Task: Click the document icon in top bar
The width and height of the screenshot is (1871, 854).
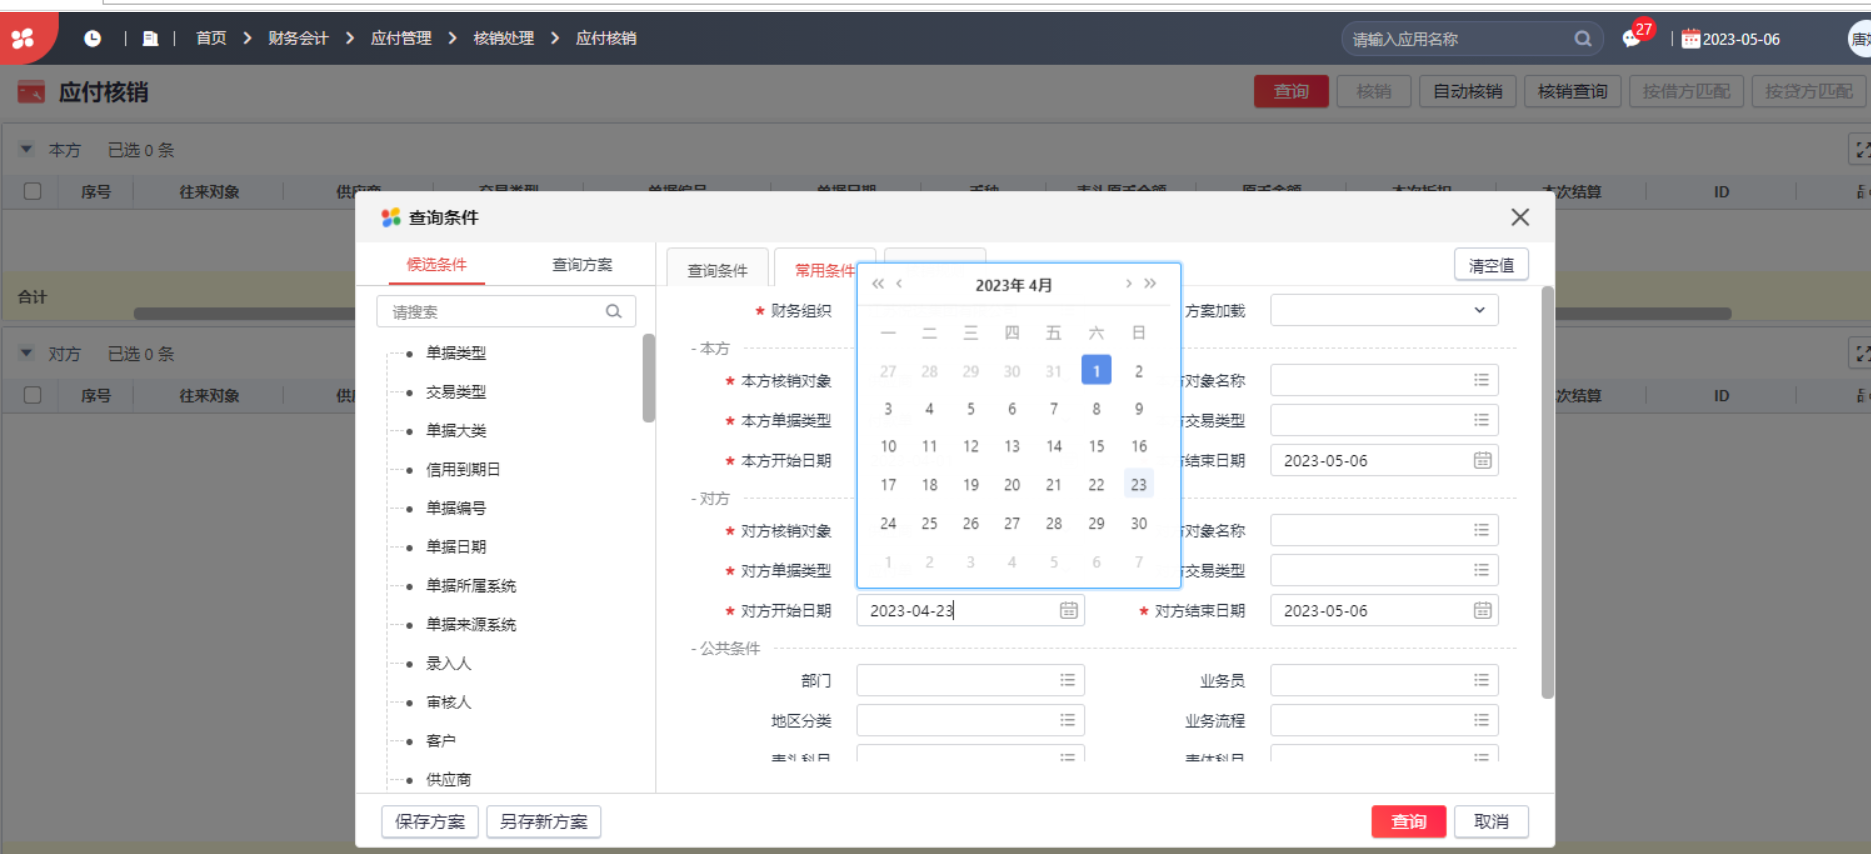Action: coord(150,38)
